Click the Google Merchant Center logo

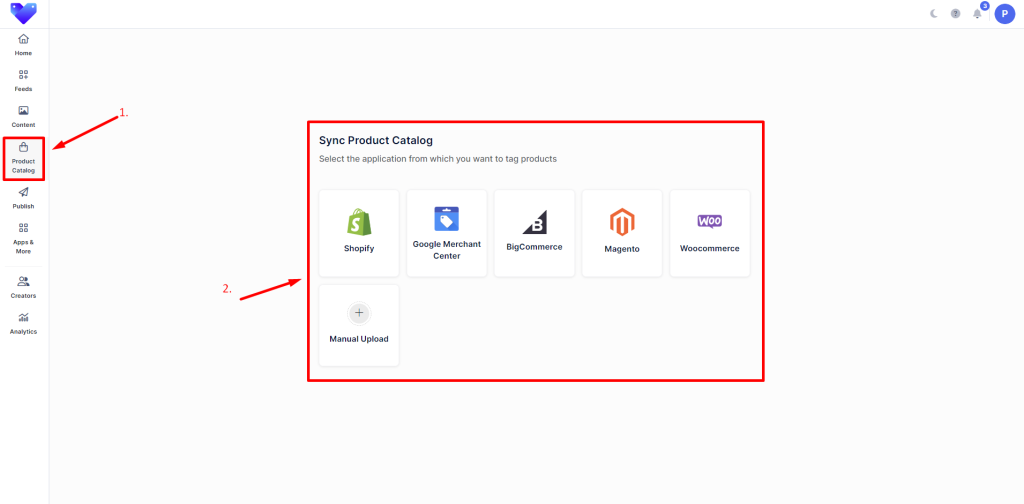tap(447, 219)
